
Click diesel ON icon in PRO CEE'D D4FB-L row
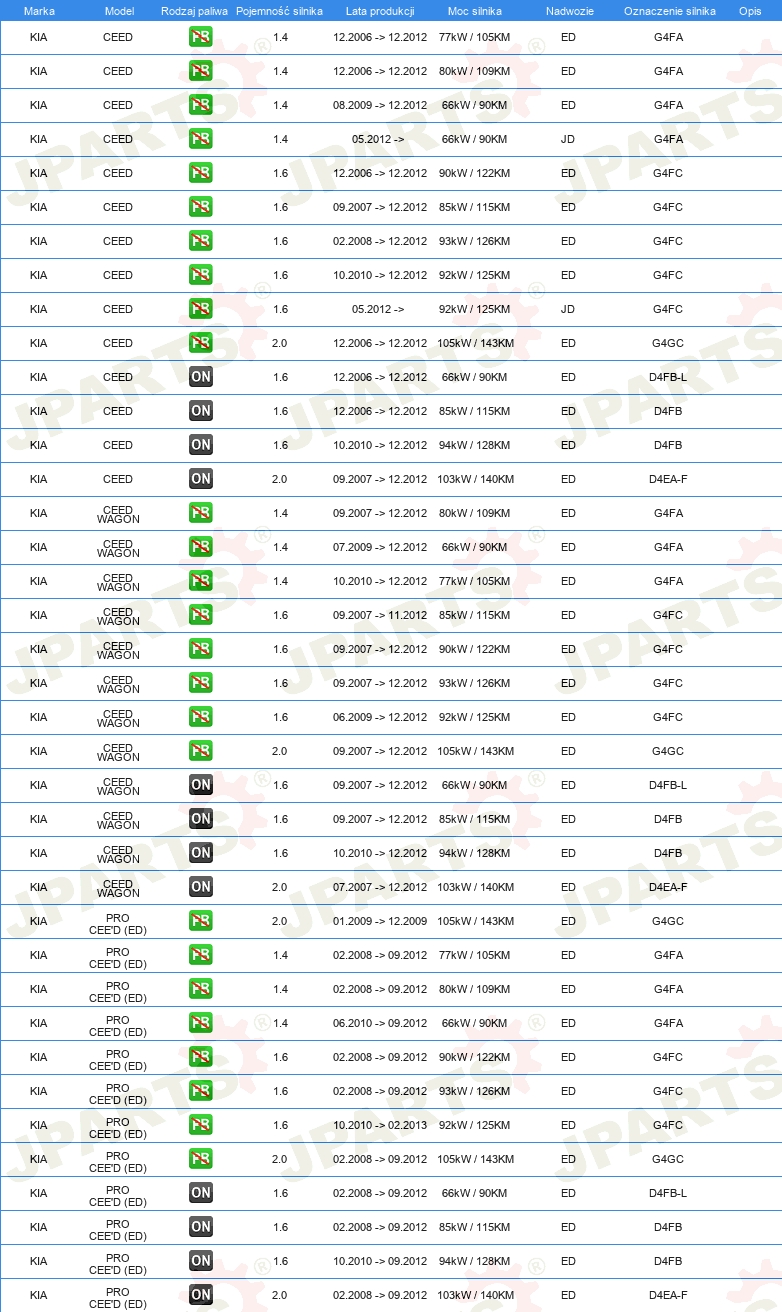[x=200, y=1193]
